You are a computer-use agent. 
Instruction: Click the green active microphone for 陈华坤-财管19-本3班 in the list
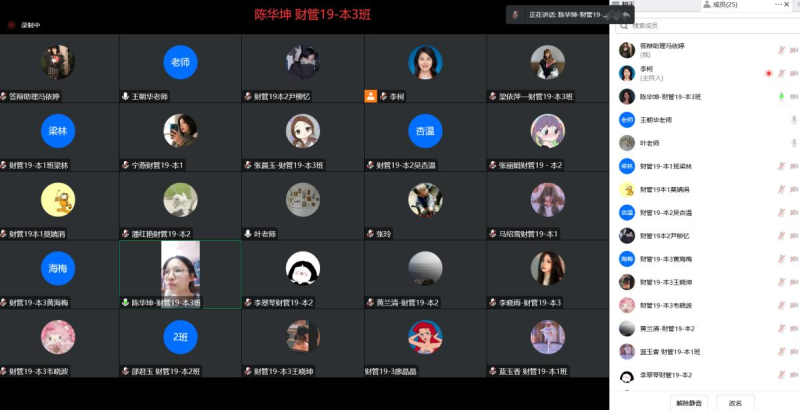tap(781, 96)
